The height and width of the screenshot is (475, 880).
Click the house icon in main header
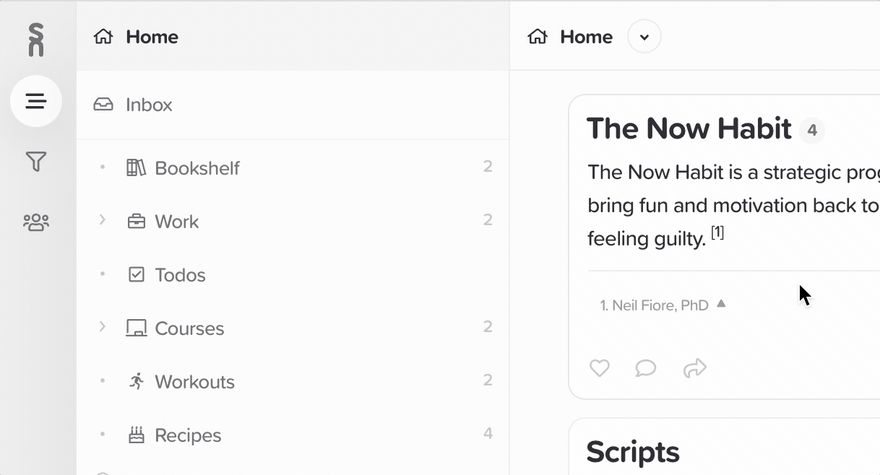538,36
